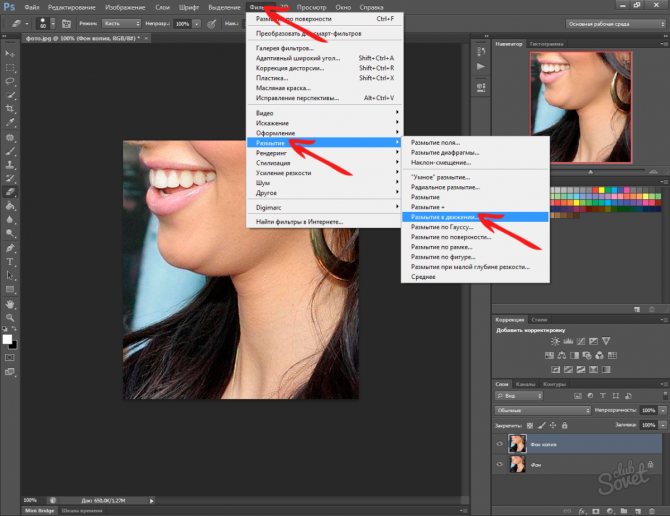Screen dimensions: 670x516
Task: Switch to the "Гистограмма" tab
Action: click(x=545, y=45)
